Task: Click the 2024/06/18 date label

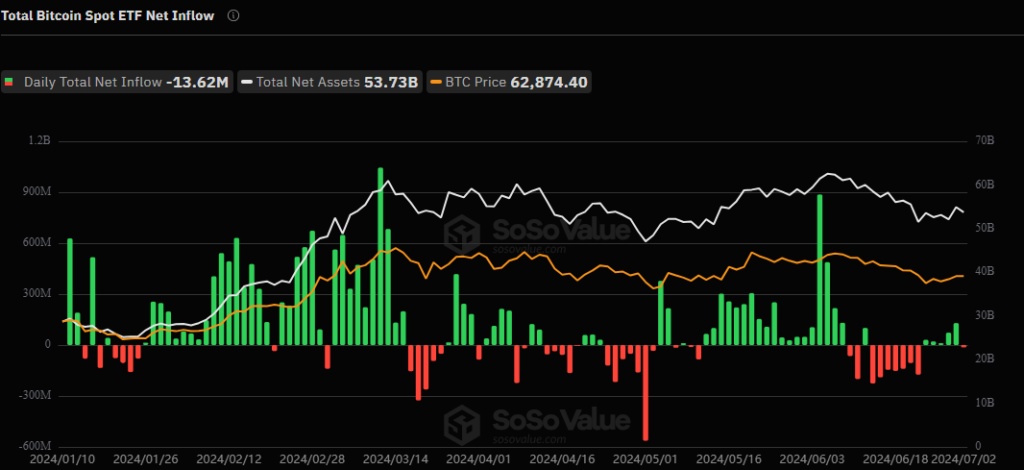Action: pyautogui.click(x=896, y=460)
